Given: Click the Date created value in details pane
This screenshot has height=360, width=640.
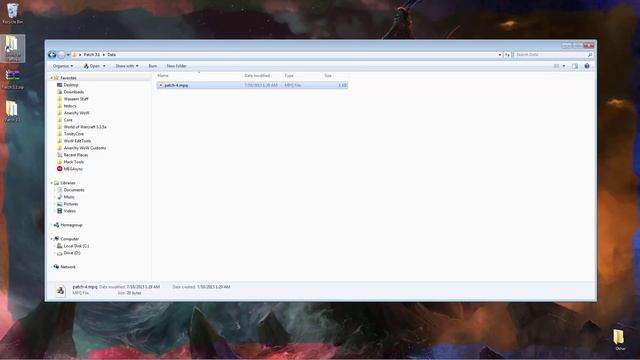Looking at the screenshot, I should coord(213,287).
